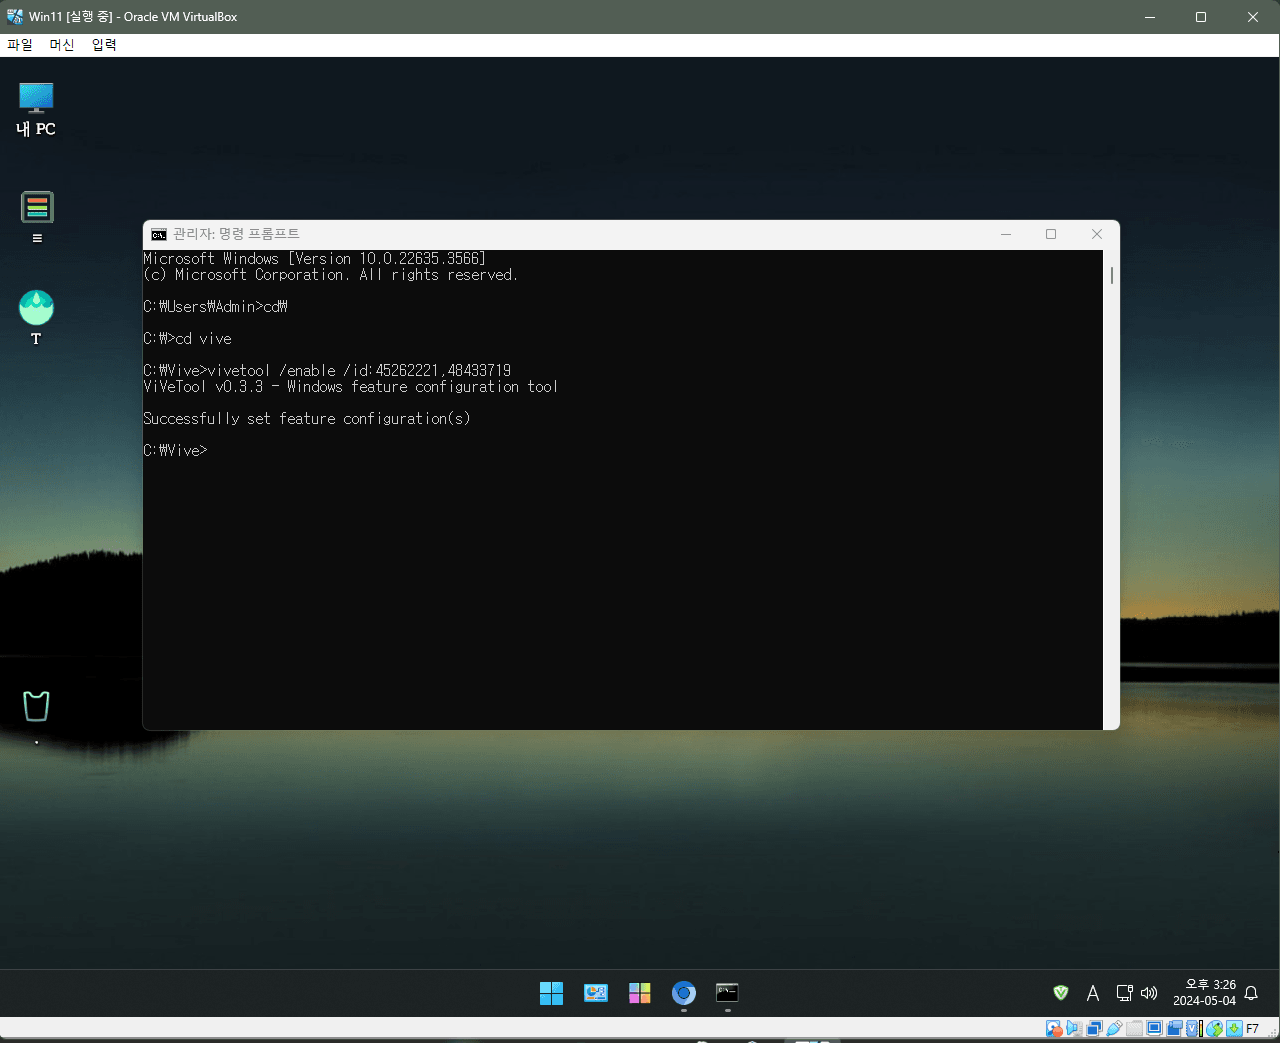Click the VirtualBox mouse integration indicator
Image resolution: width=1280 pixels, height=1043 pixels.
pyautogui.click(x=1215, y=1028)
